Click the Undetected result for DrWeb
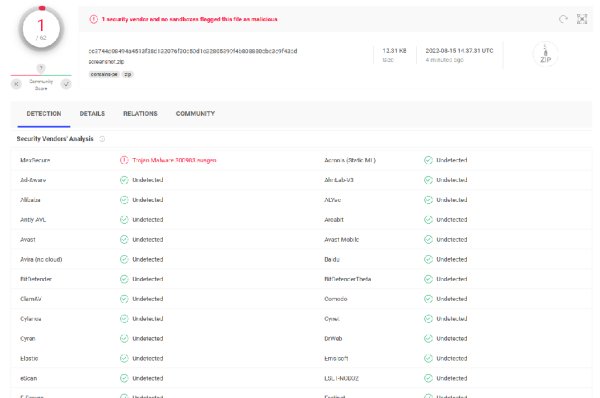This screenshot has height=398, width=600. pos(452,339)
